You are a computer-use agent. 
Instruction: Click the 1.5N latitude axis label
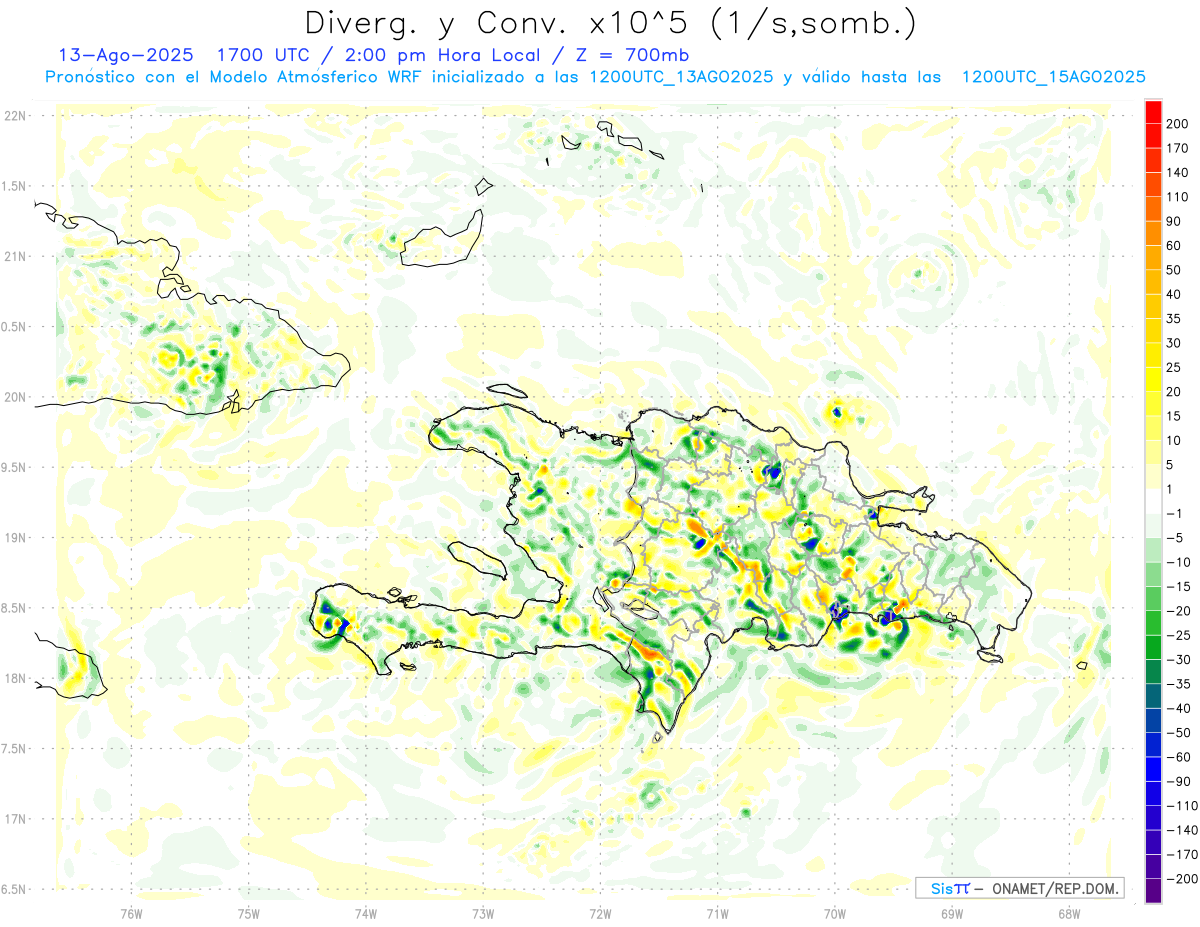coord(15,186)
